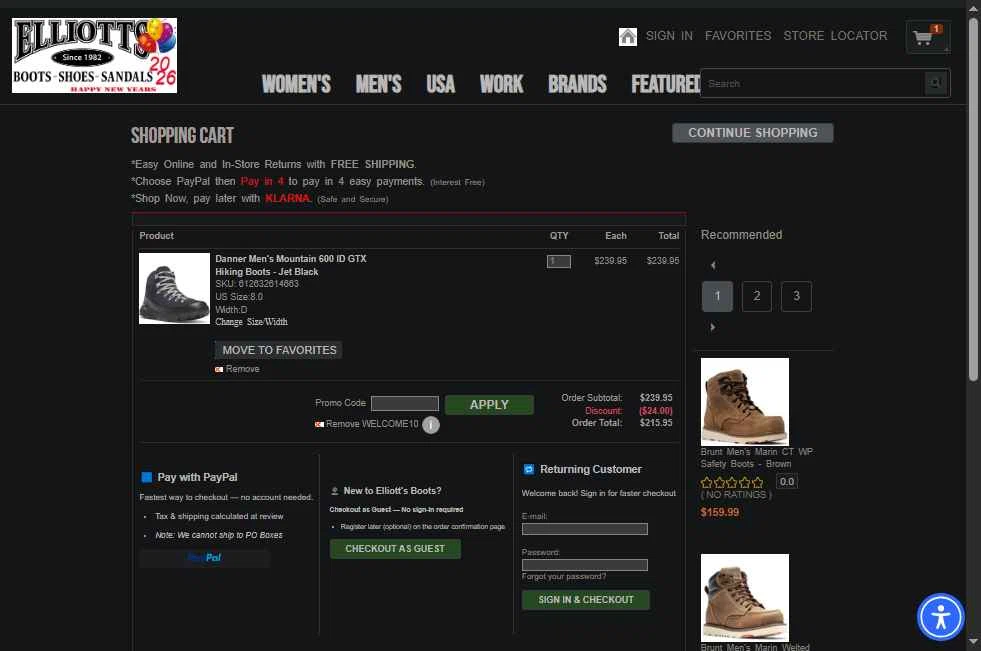Click Danner Men's Mountain 600 product title
Image resolution: width=981 pixels, height=651 pixels.
click(x=291, y=265)
